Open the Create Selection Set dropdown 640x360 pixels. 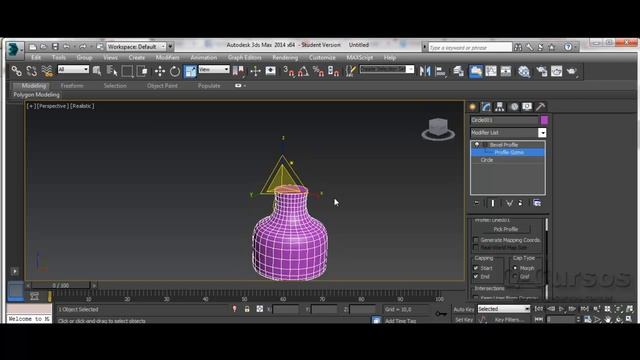(387, 69)
